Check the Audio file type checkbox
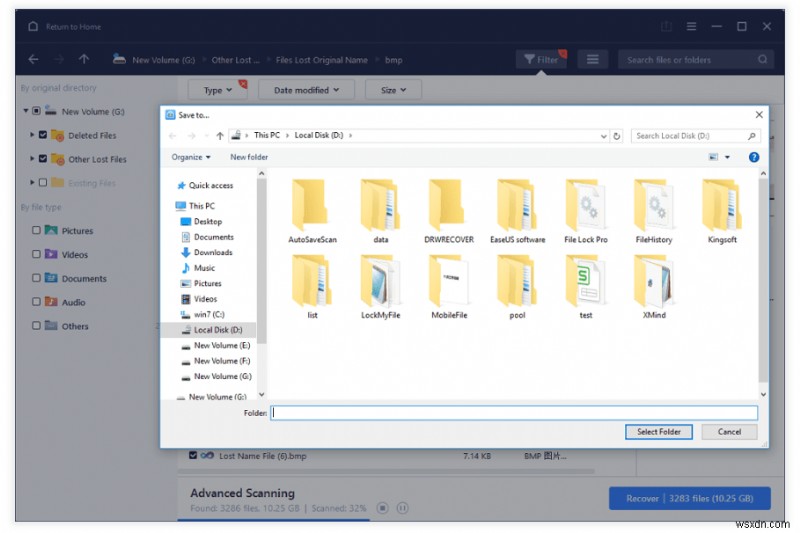This screenshot has width=800, height=533. pos(36,301)
